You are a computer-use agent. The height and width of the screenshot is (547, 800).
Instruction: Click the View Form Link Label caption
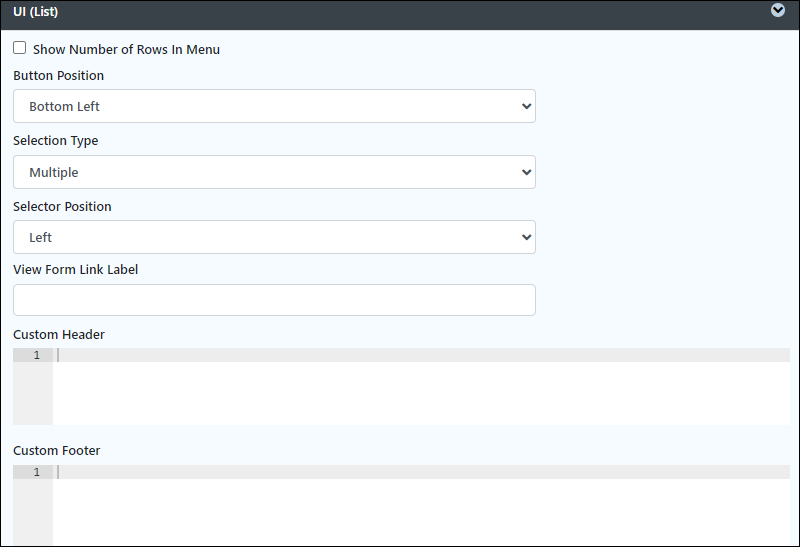click(76, 269)
